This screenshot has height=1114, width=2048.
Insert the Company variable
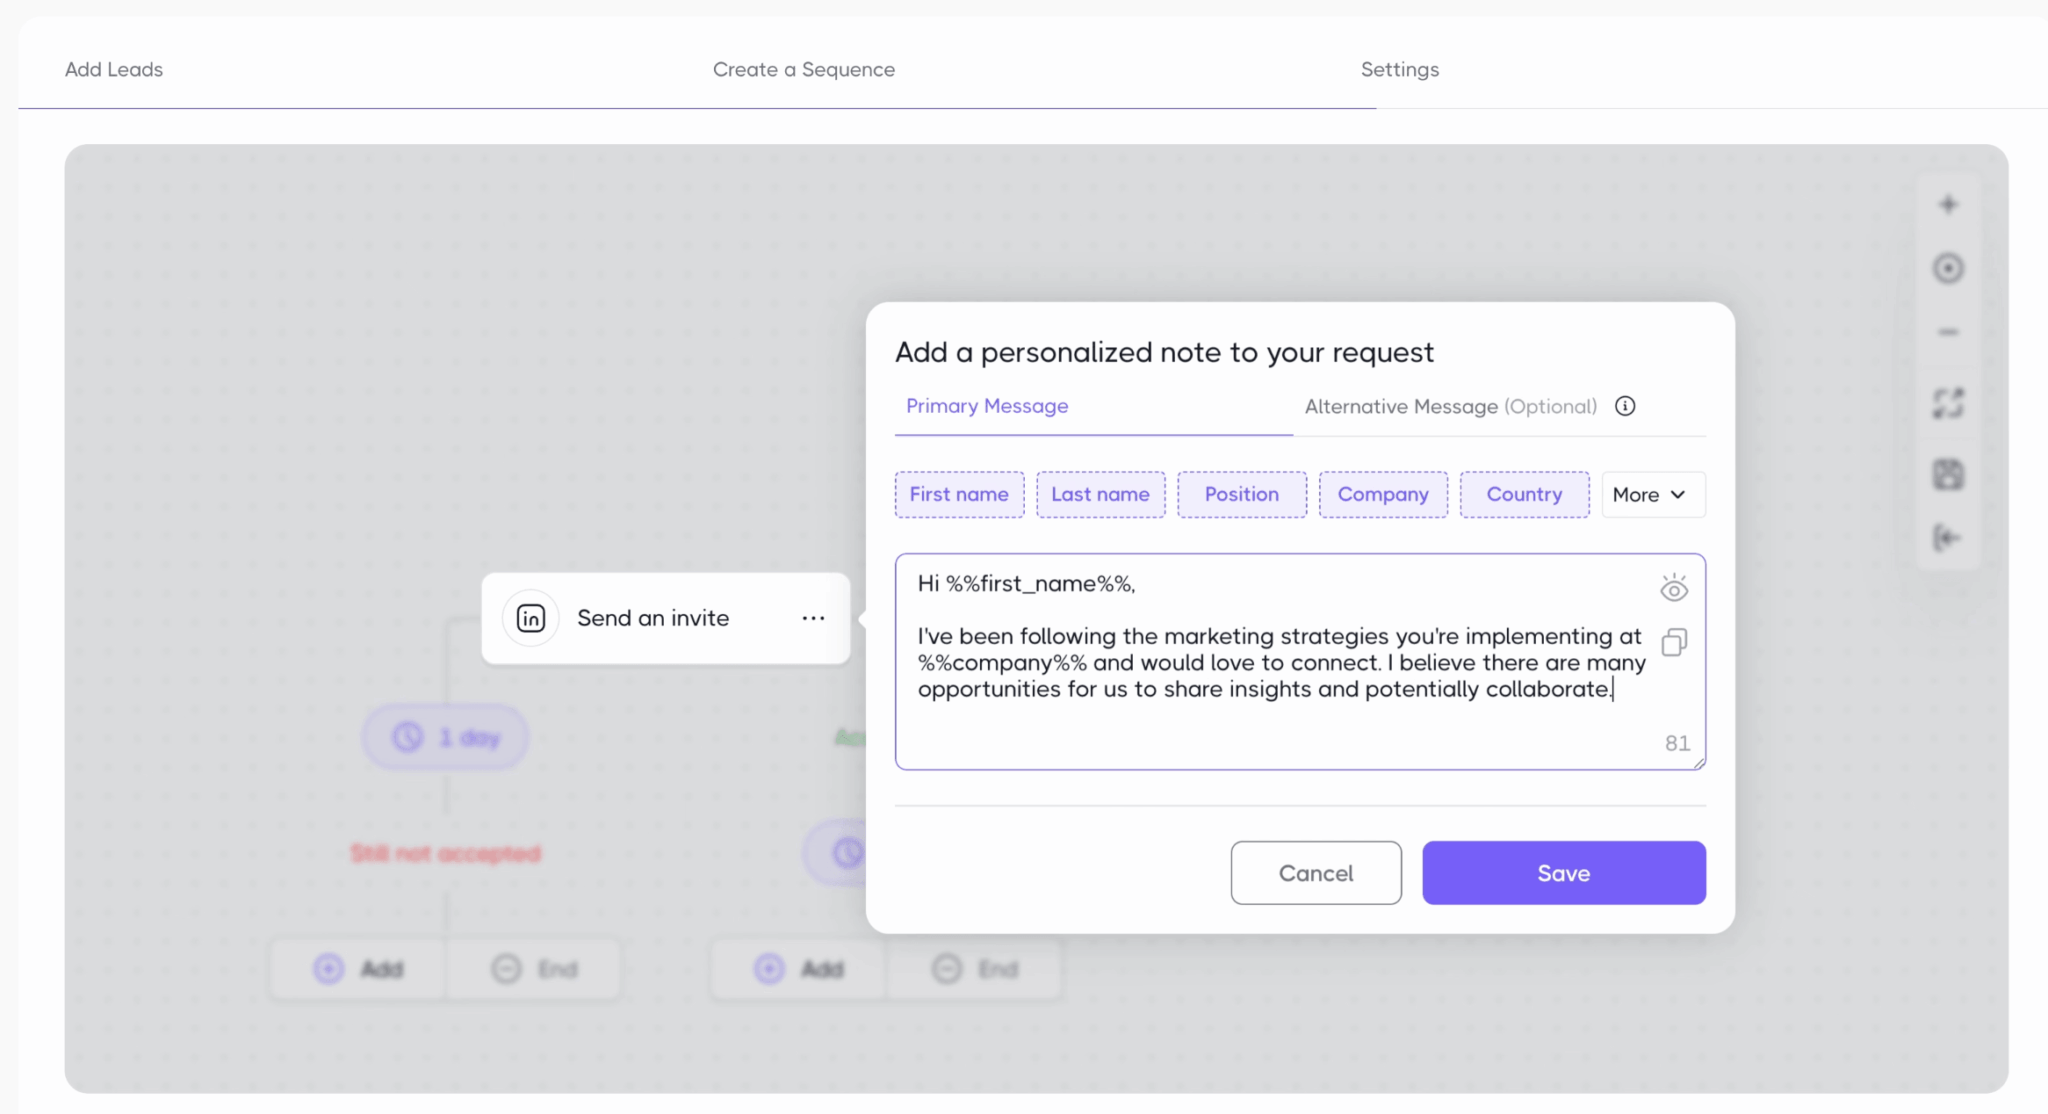[1383, 495]
